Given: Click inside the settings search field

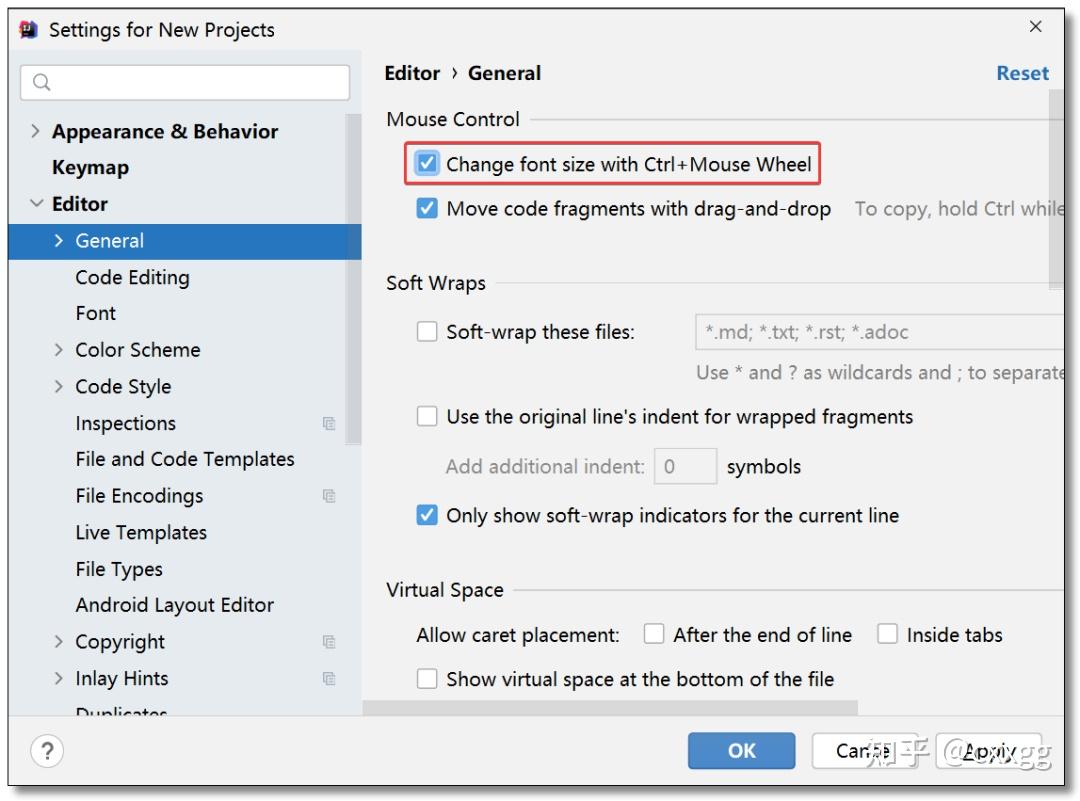Looking at the screenshot, I should (x=180, y=81).
